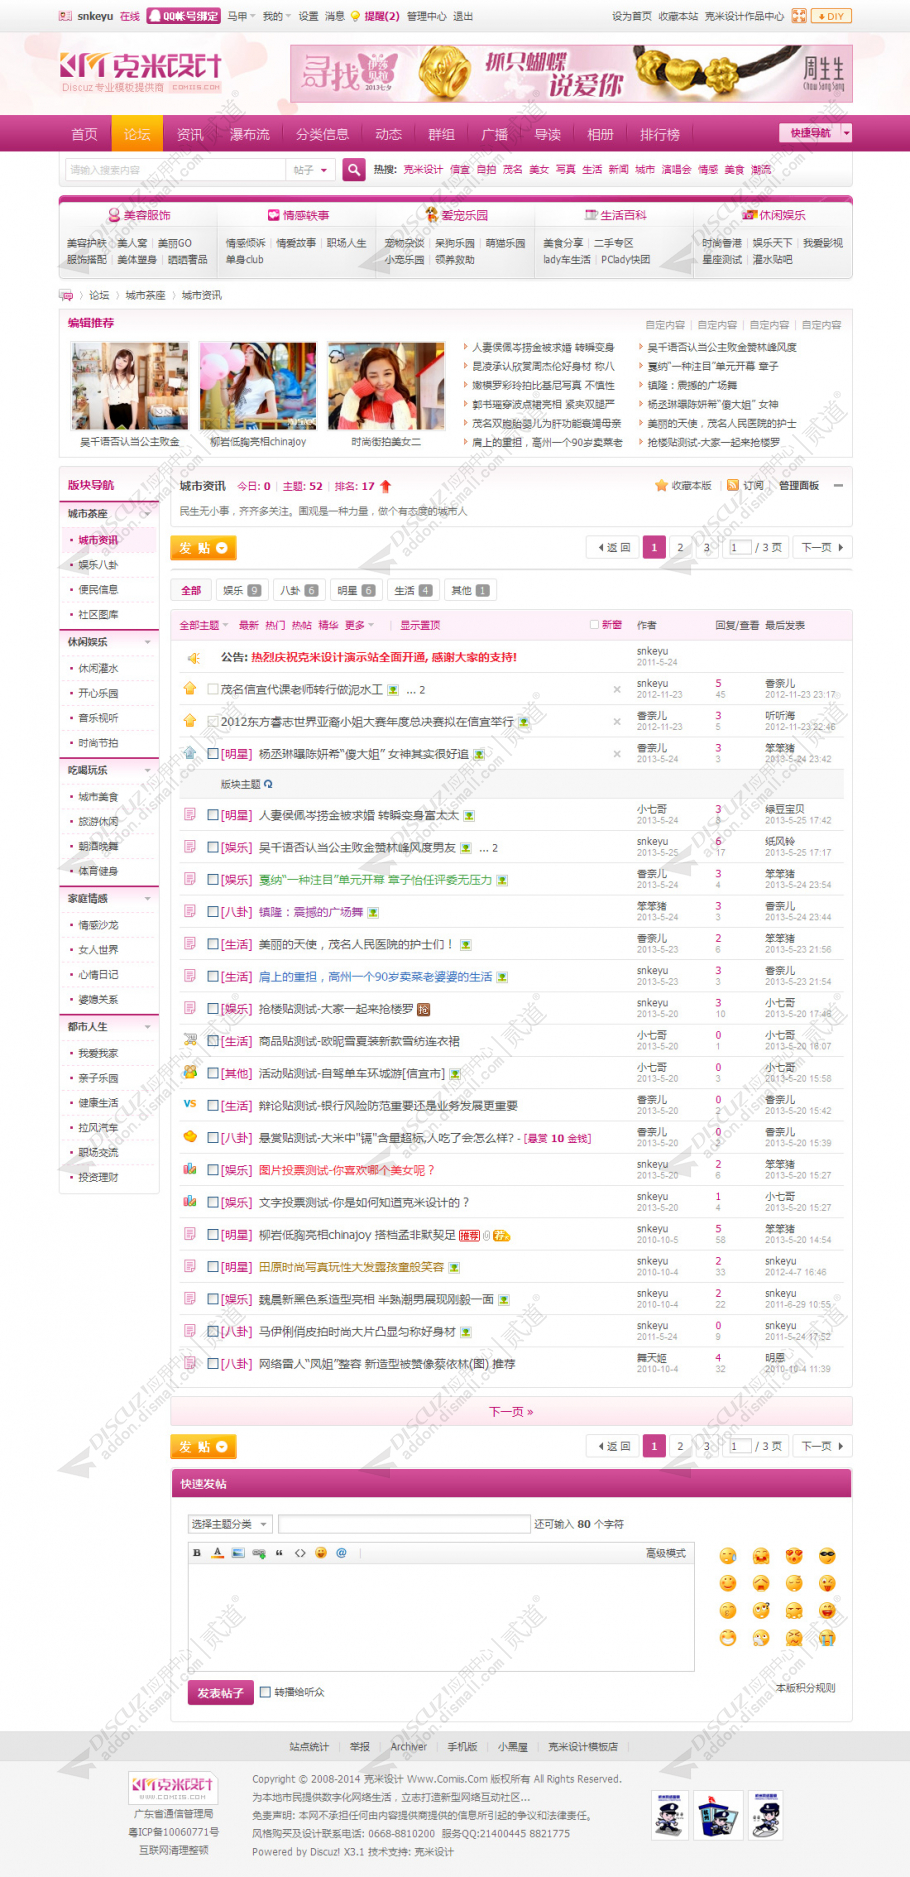Image resolution: width=910 pixels, height=1877 pixels.
Task: Click the upper 发帖 new post button
Action: (x=203, y=548)
